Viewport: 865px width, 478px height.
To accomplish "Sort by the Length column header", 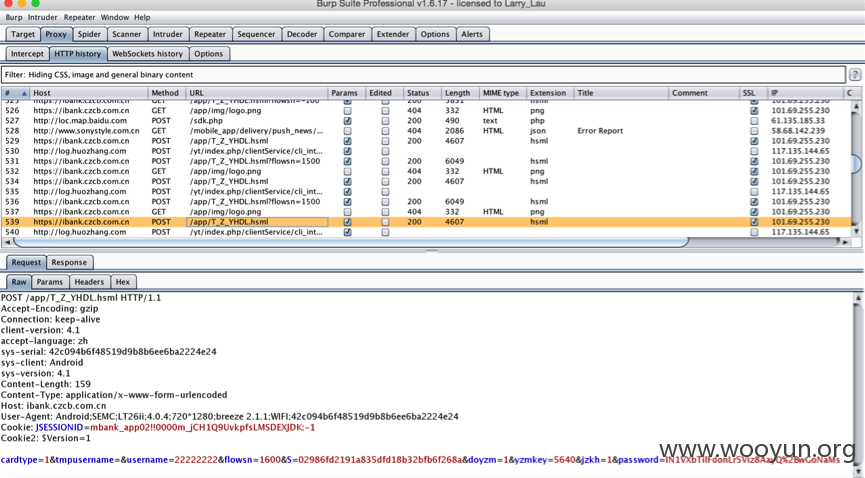I will point(460,93).
